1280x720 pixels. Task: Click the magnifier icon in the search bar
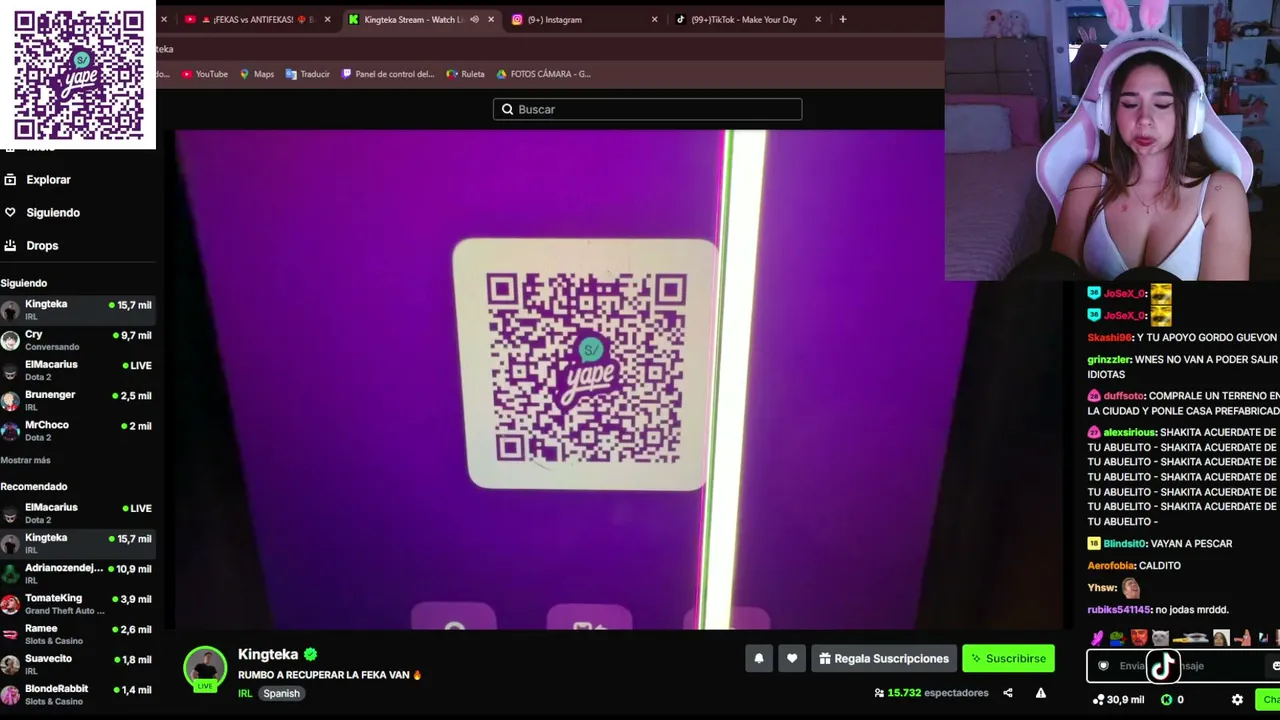tap(507, 109)
